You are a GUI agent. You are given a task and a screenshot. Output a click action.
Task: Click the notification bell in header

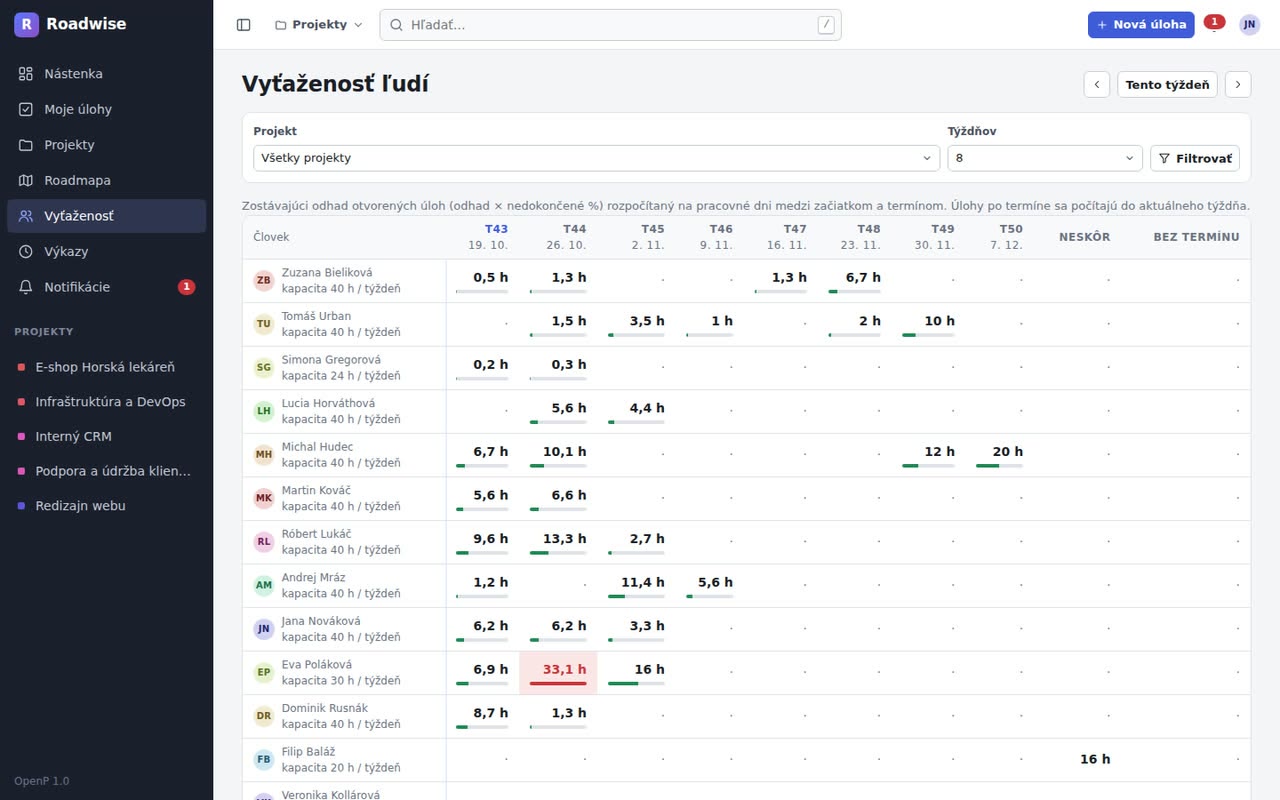tap(1213, 25)
